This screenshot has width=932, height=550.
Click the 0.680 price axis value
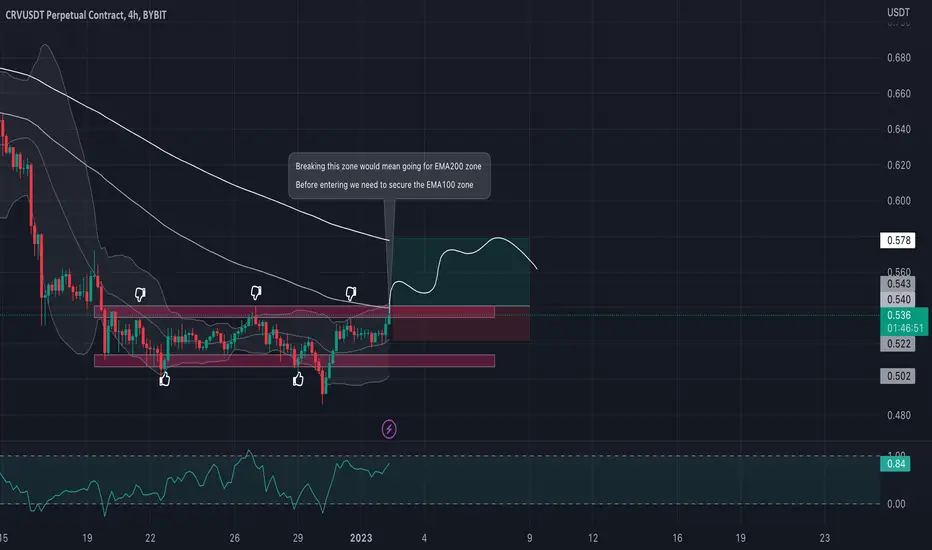[898, 58]
